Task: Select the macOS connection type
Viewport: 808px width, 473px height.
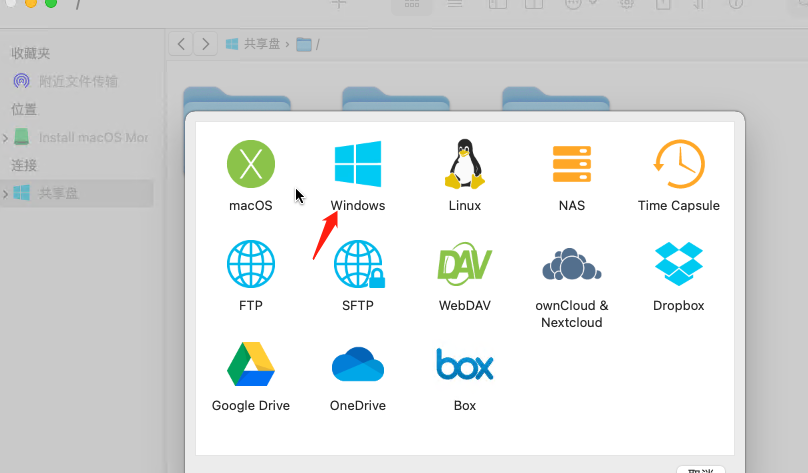Action: pos(251,164)
